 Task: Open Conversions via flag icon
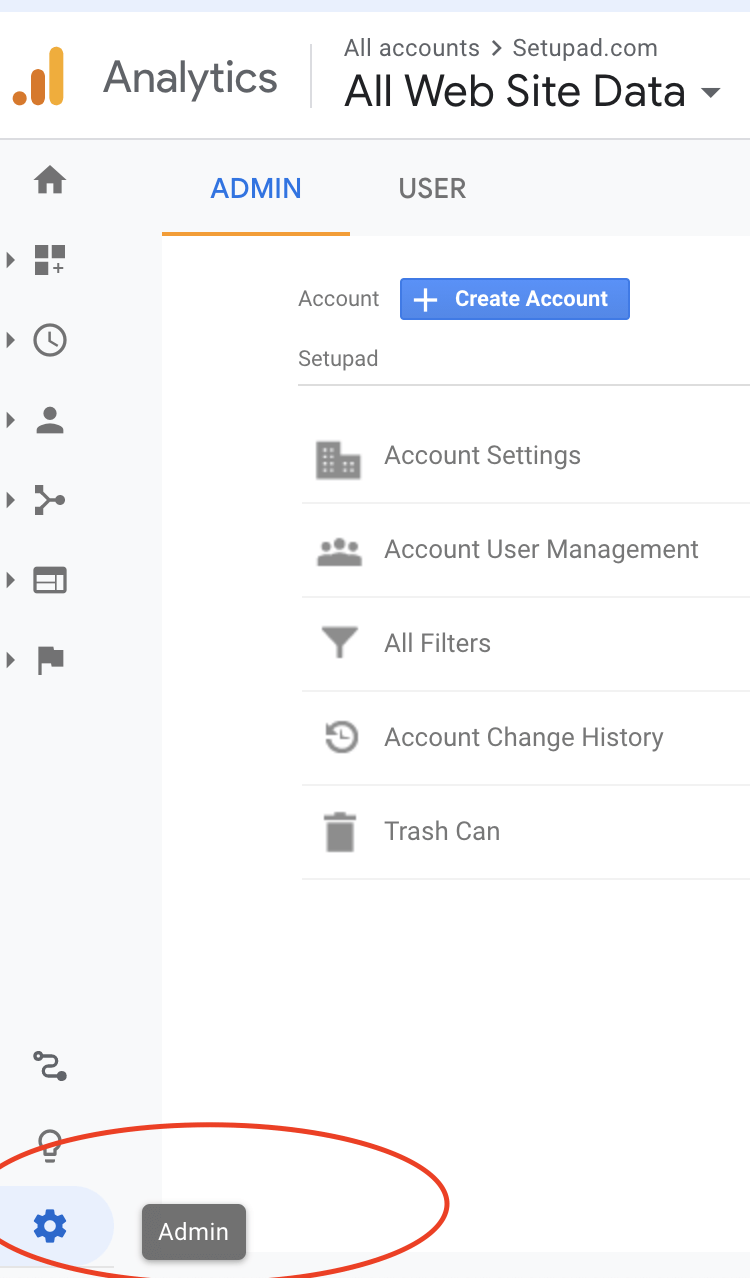(x=49, y=660)
